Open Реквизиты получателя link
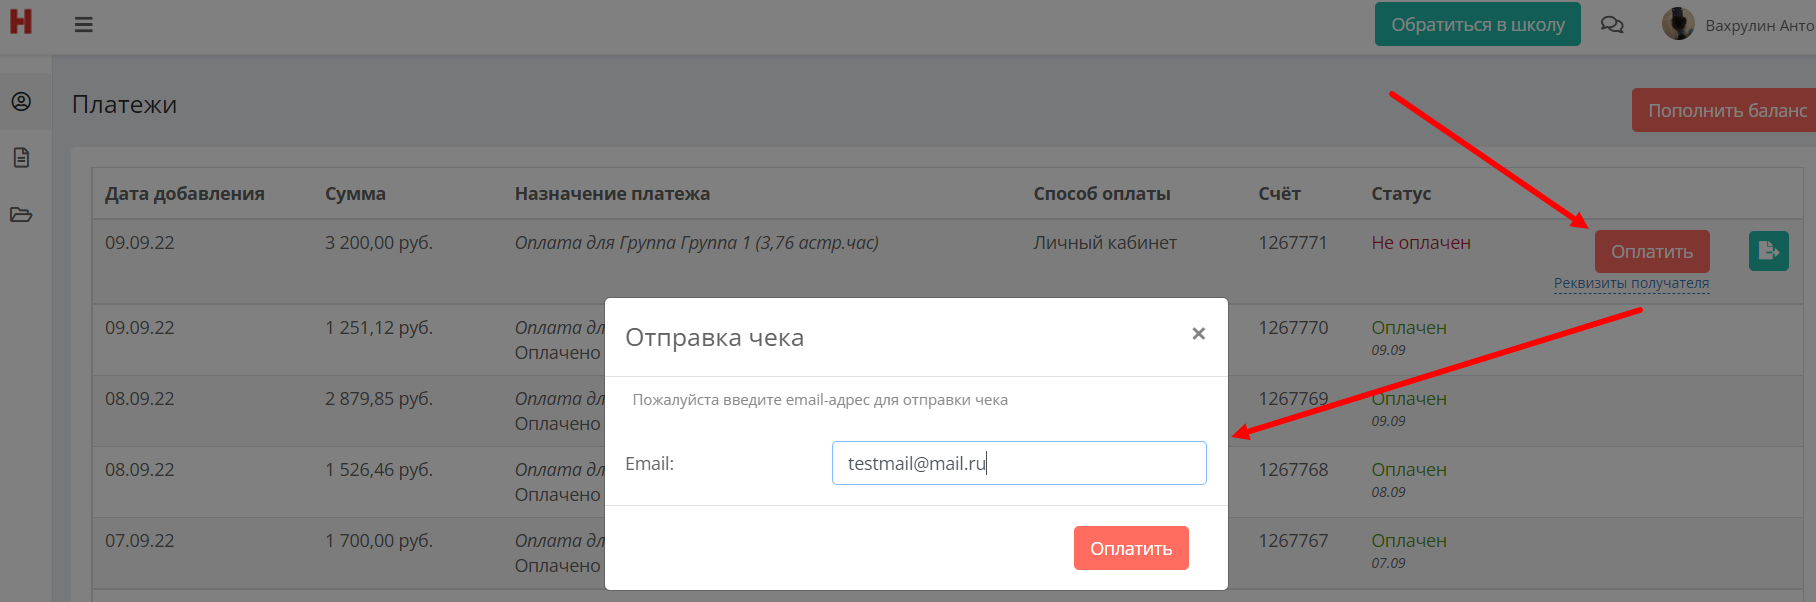The width and height of the screenshot is (1816, 602). click(1631, 283)
